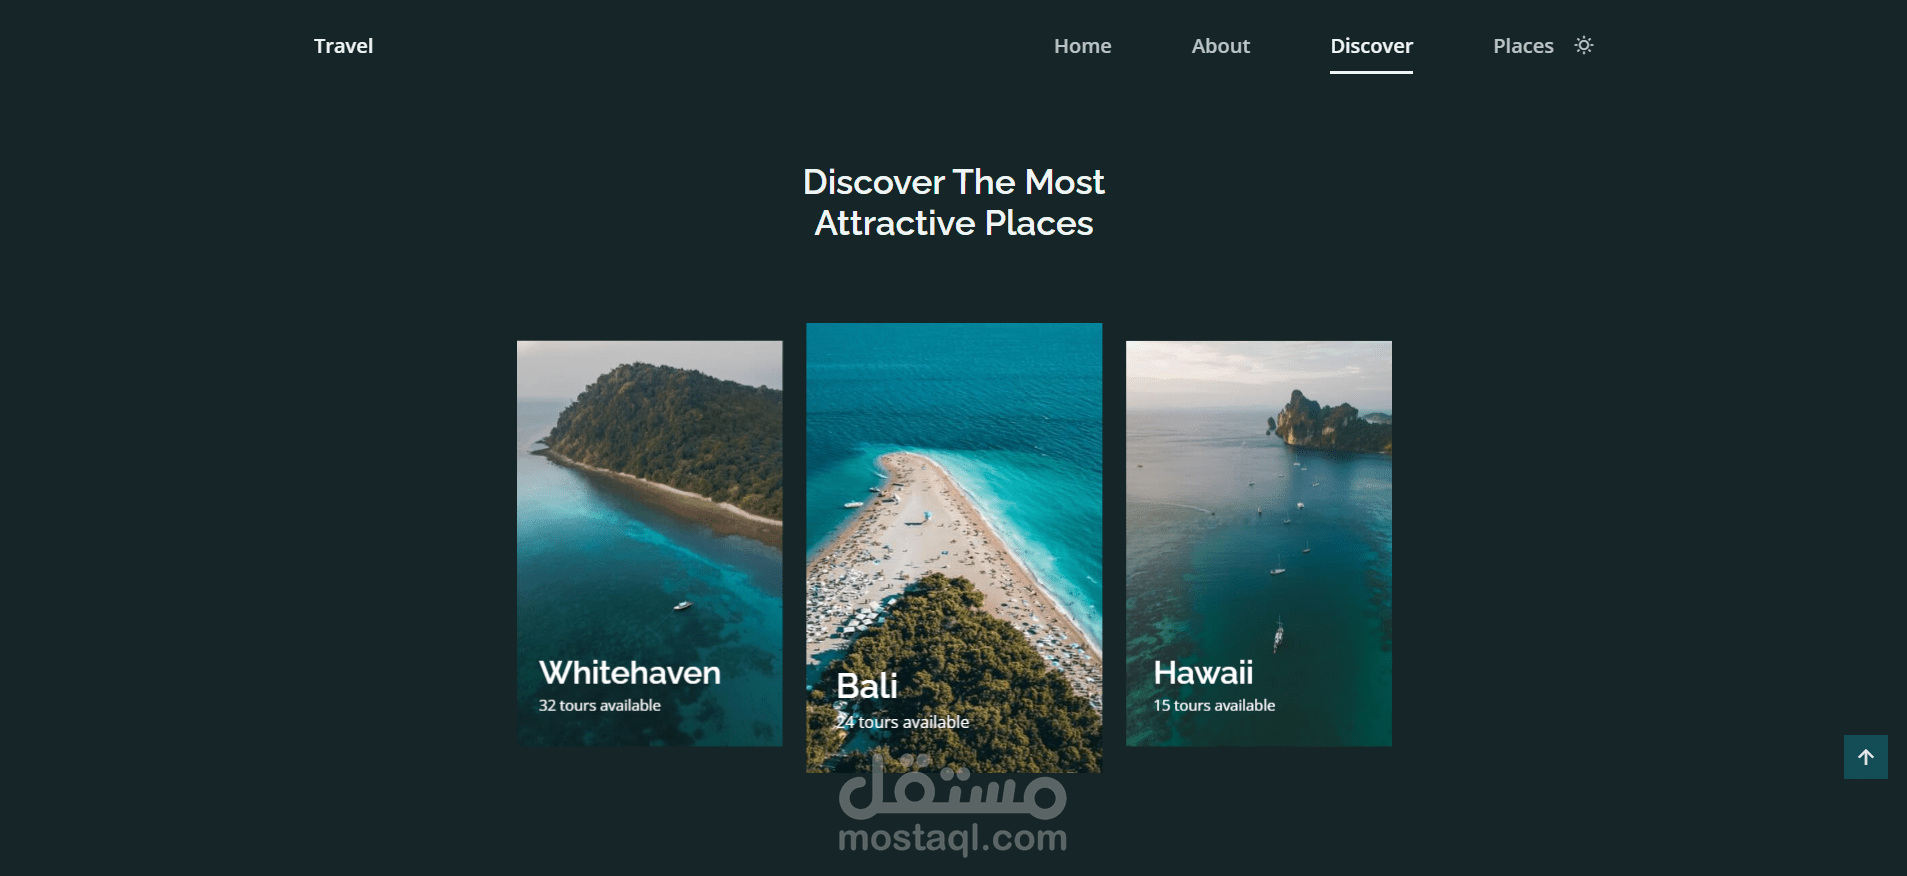Click the Travel logo text
The width and height of the screenshot is (1907, 876).
click(343, 46)
